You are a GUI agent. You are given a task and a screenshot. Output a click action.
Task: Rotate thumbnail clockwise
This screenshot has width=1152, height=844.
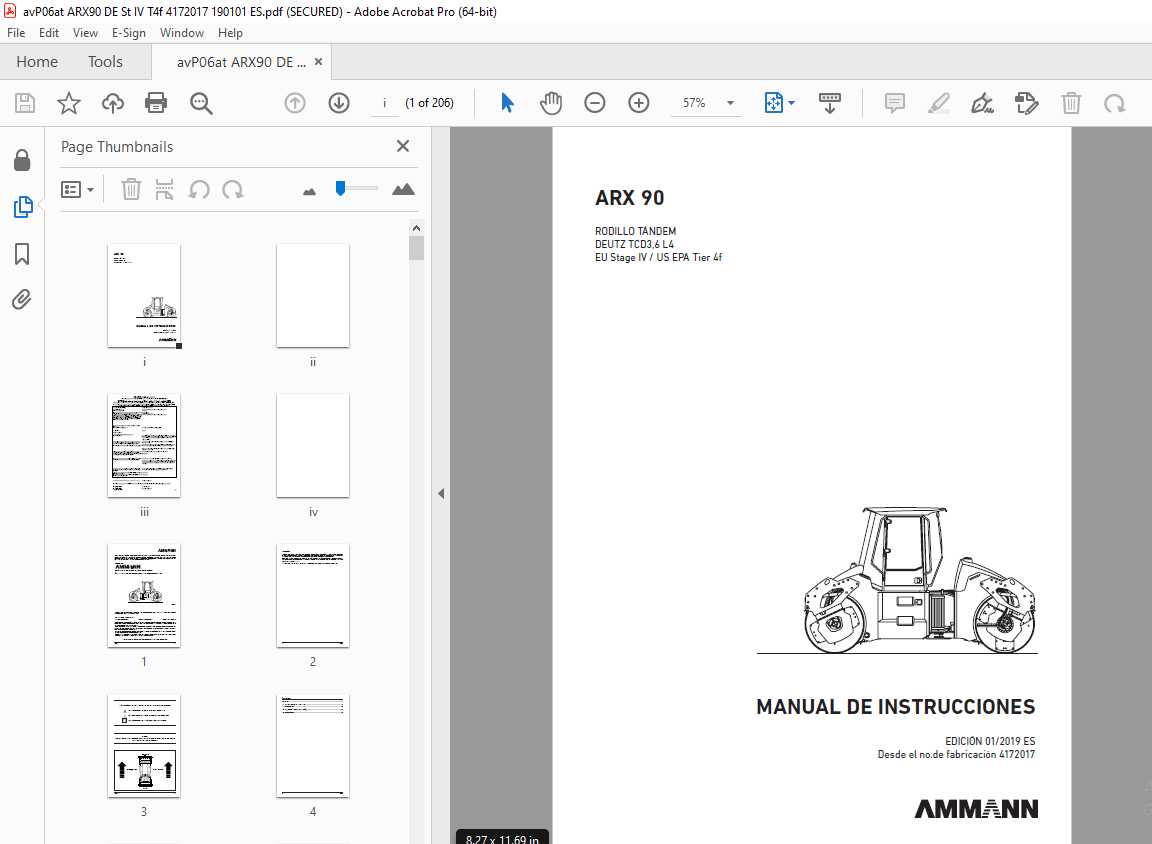point(233,190)
